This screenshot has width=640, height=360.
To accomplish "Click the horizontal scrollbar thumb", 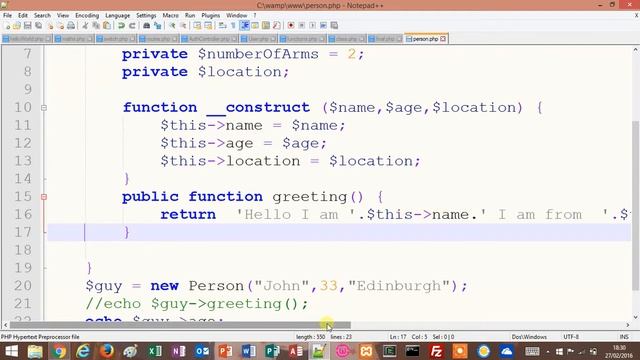I will [180, 325].
